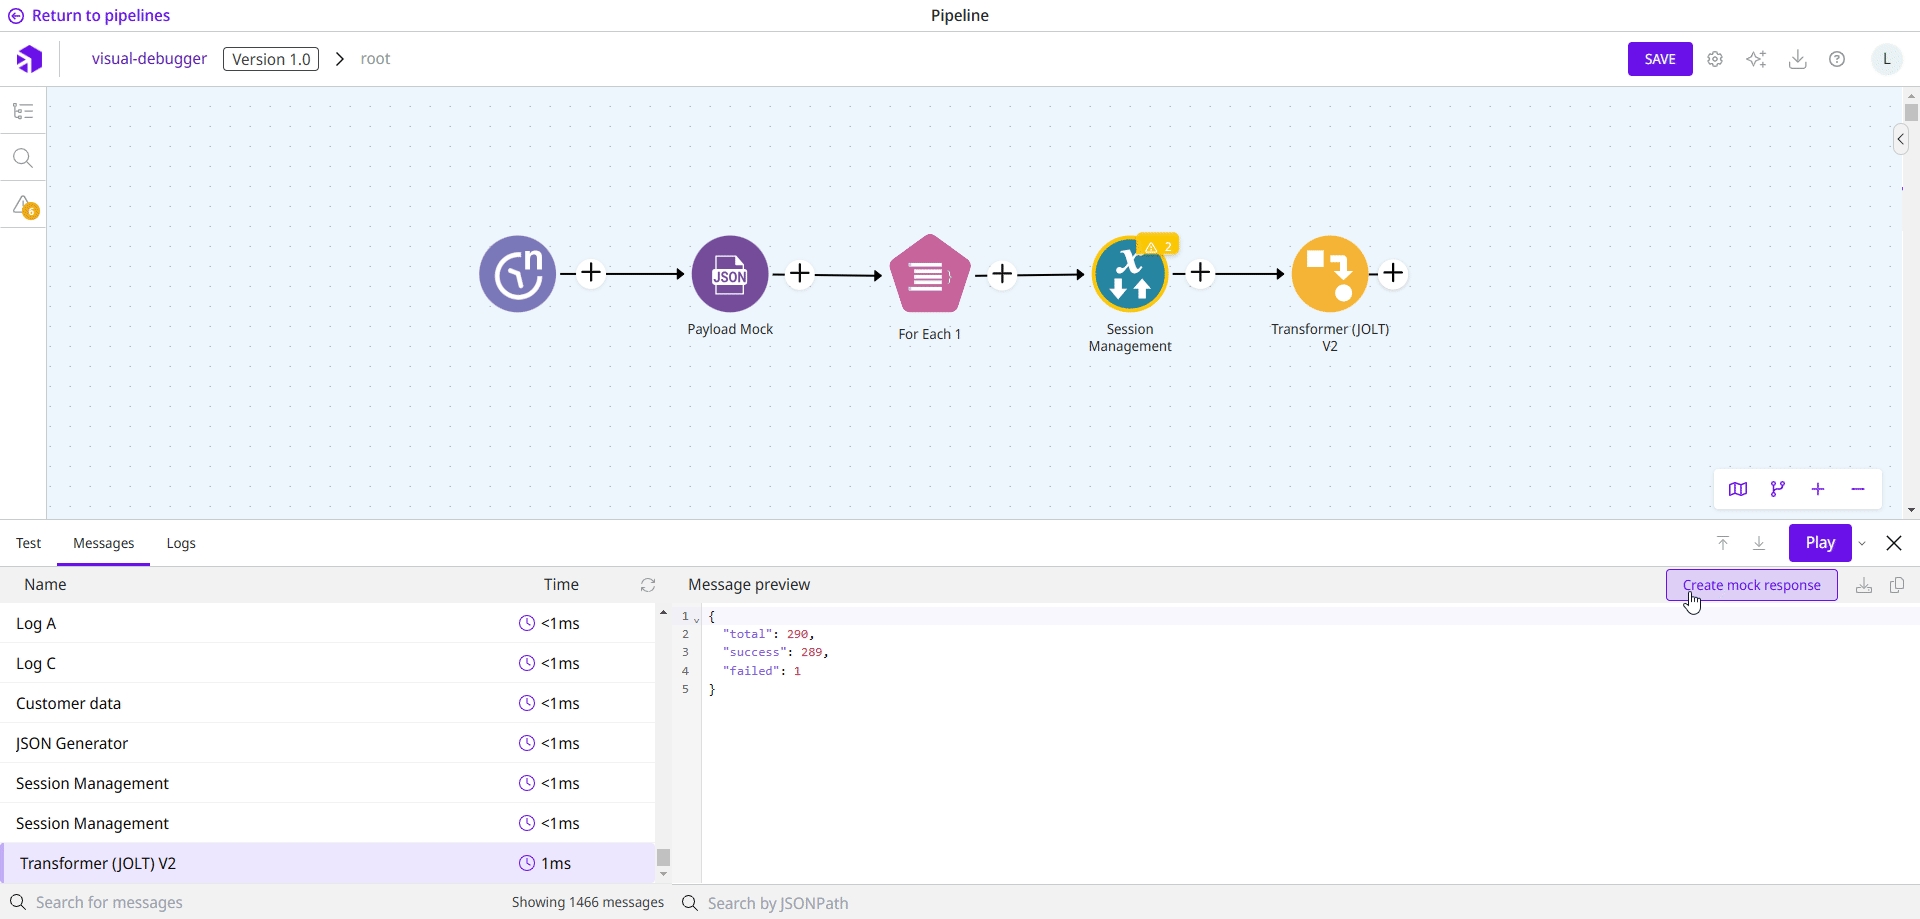The height and width of the screenshot is (919, 1920).
Task: Click Create mock response button
Action: coord(1751,585)
